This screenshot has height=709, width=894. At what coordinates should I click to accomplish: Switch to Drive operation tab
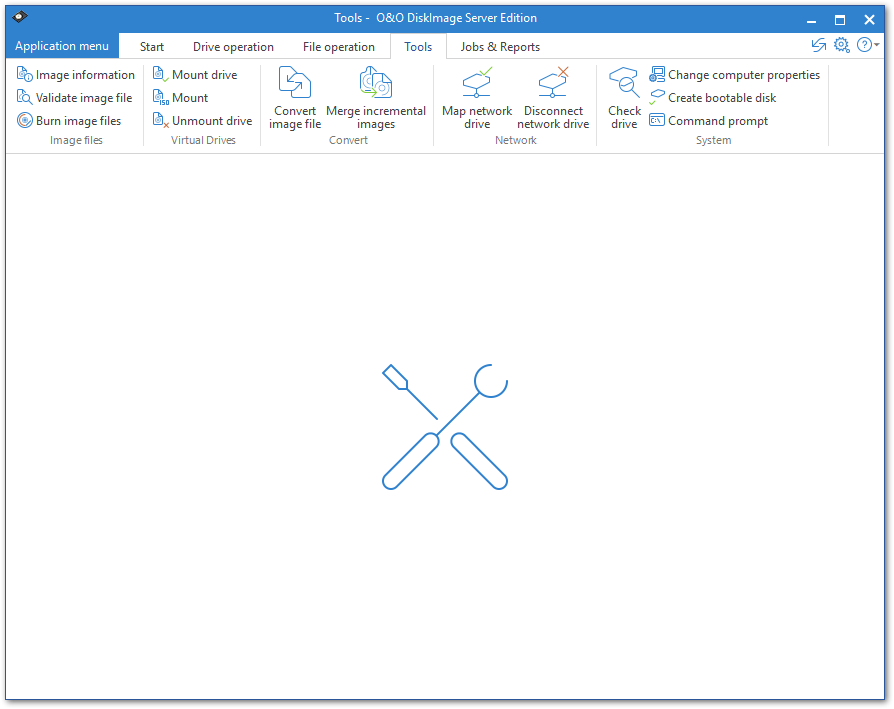tap(233, 47)
